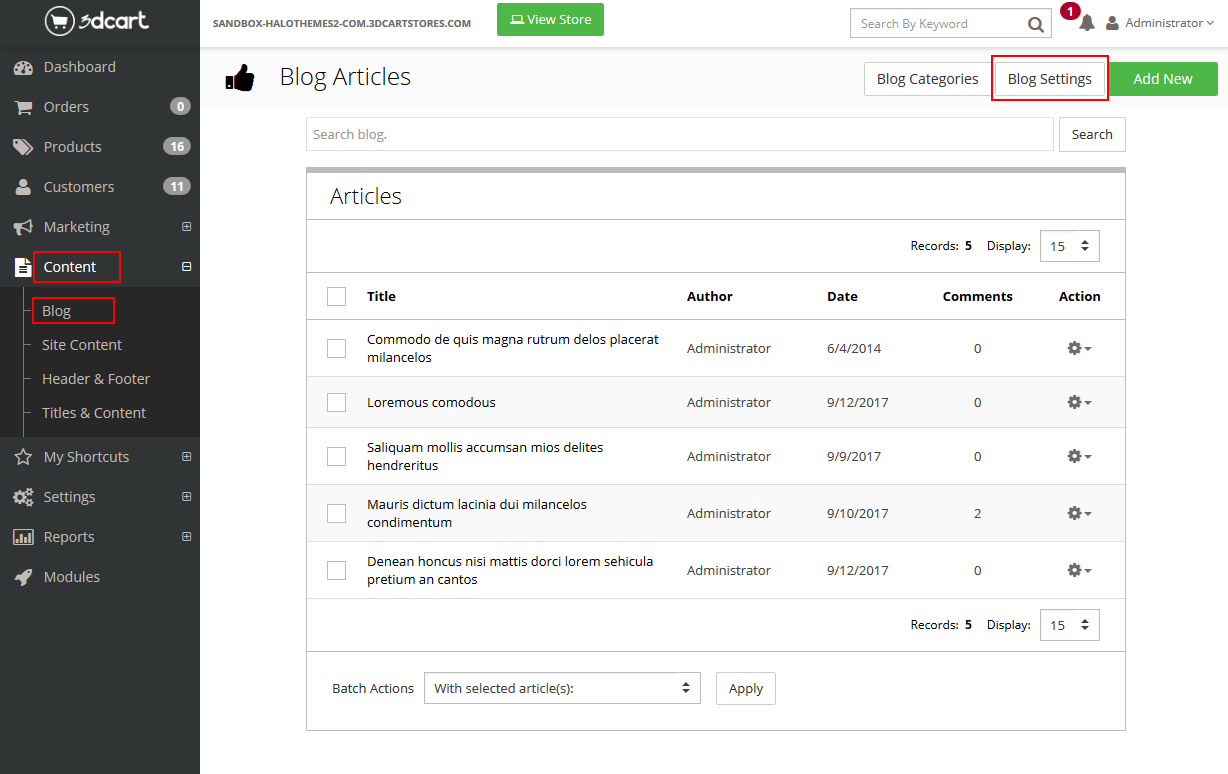Select the Products tag icon
Viewport: 1228px width, 774px height.
23,147
